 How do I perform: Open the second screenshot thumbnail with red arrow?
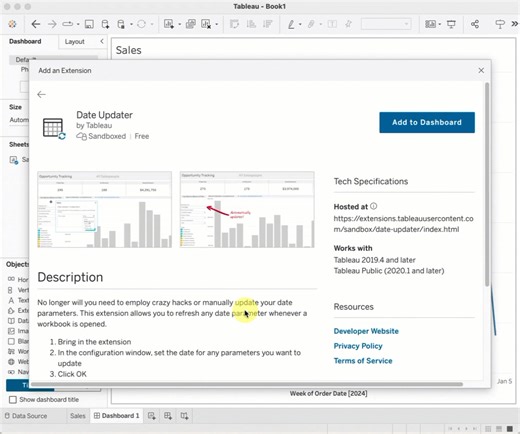pyautogui.click(x=247, y=209)
